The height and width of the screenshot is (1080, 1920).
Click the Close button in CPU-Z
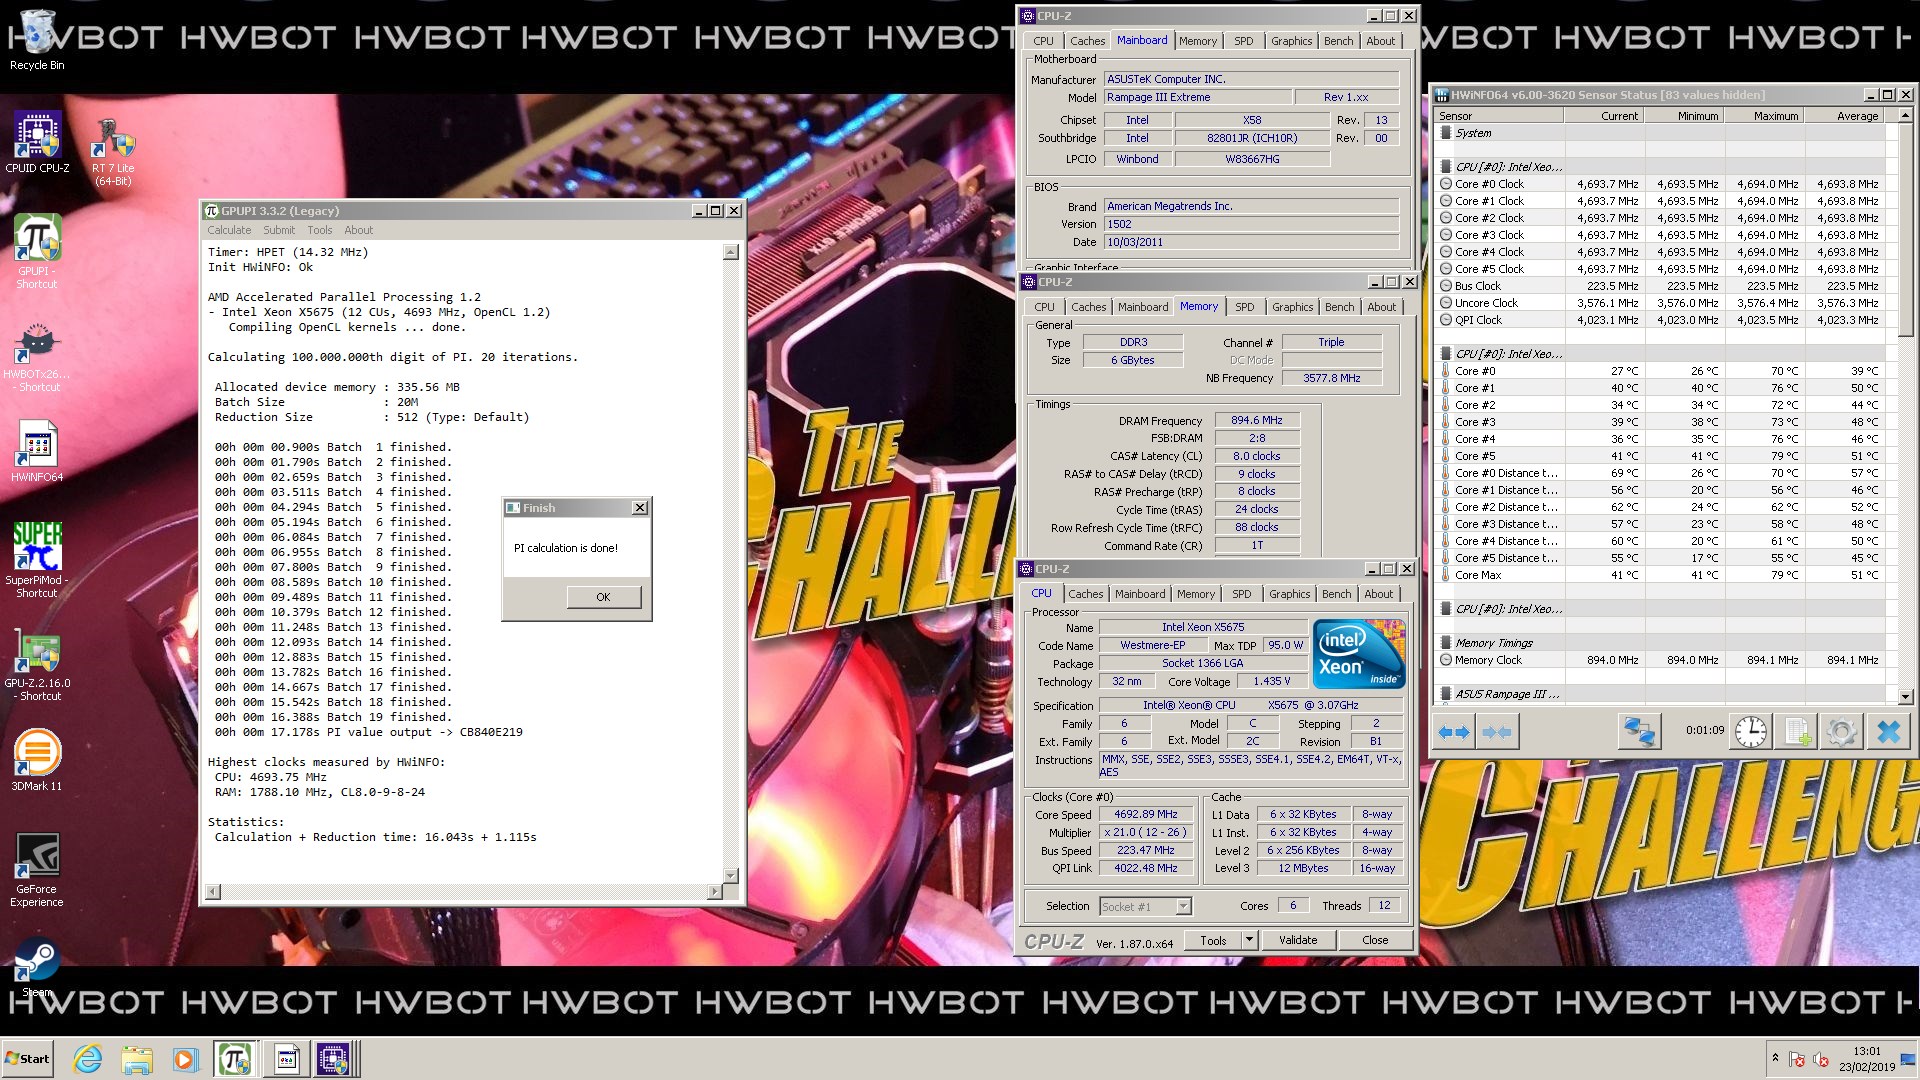(1375, 940)
